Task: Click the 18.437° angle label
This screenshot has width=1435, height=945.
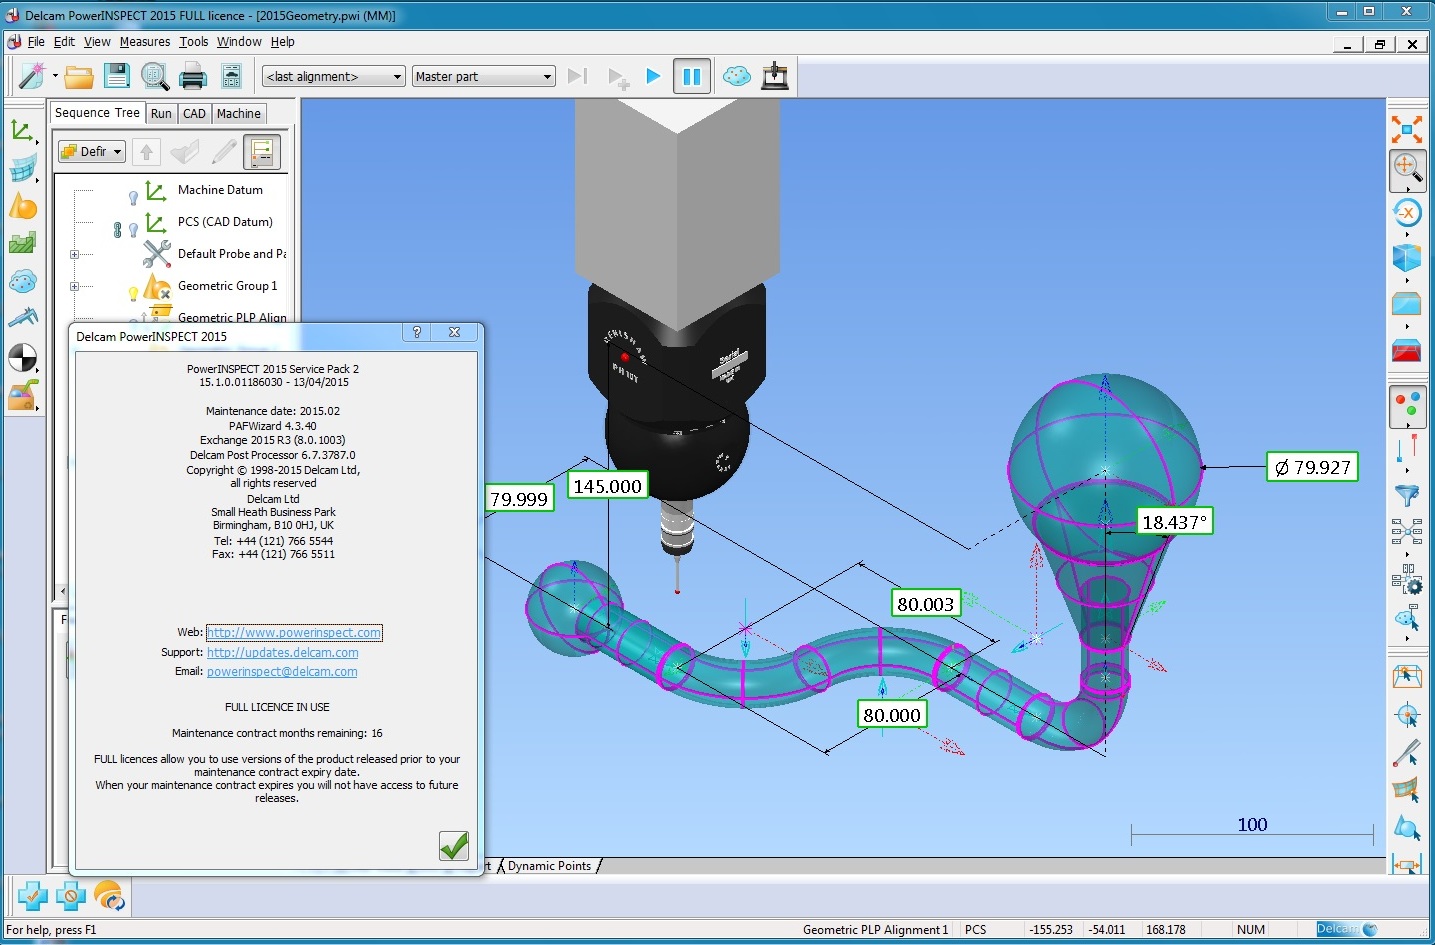Action: pyautogui.click(x=1175, y=521)
